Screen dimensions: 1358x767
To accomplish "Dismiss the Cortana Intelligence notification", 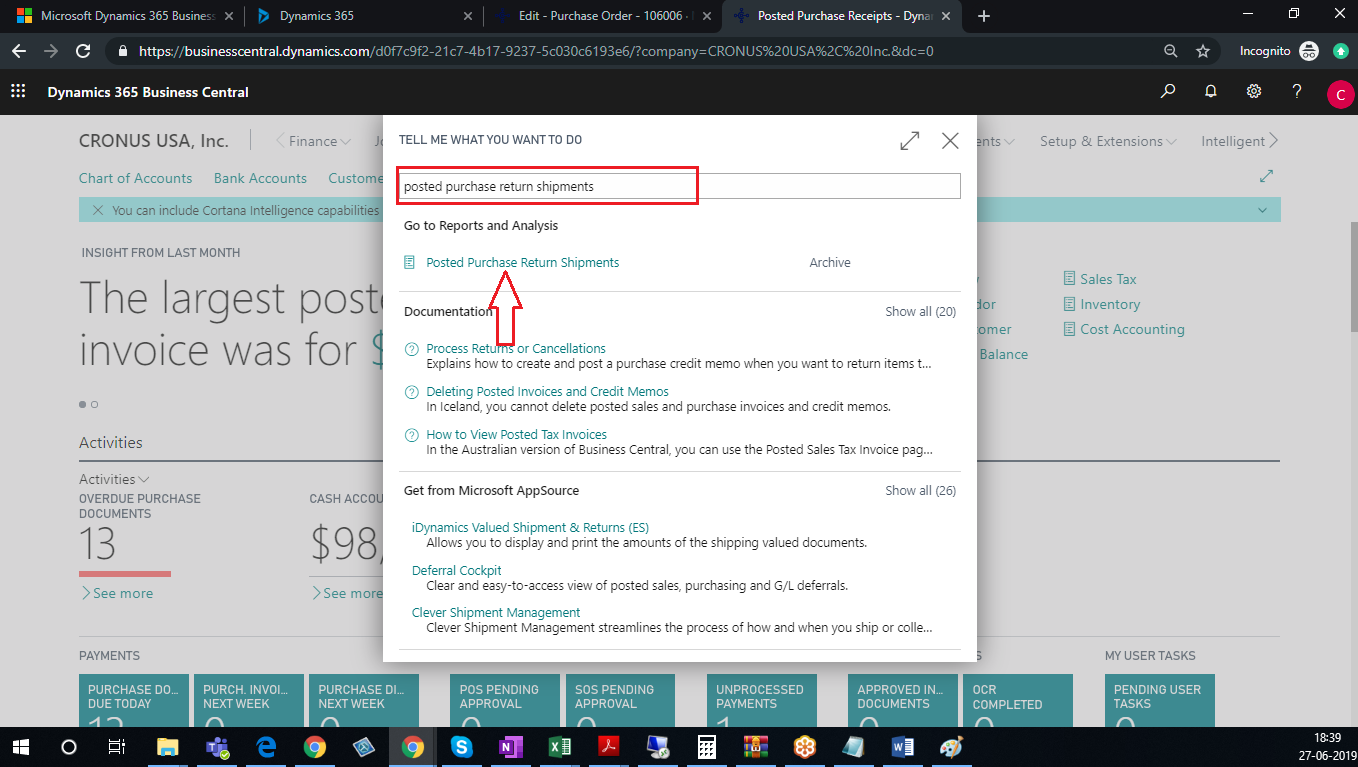I will [x=98, y=210].
